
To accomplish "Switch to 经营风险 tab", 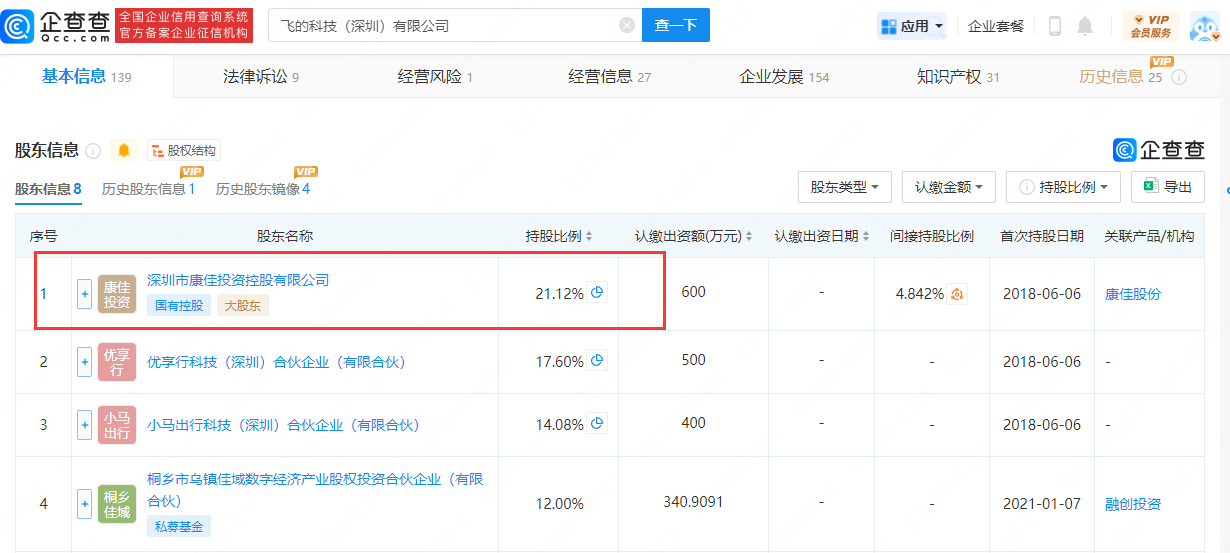I will (x=435, y=77).
